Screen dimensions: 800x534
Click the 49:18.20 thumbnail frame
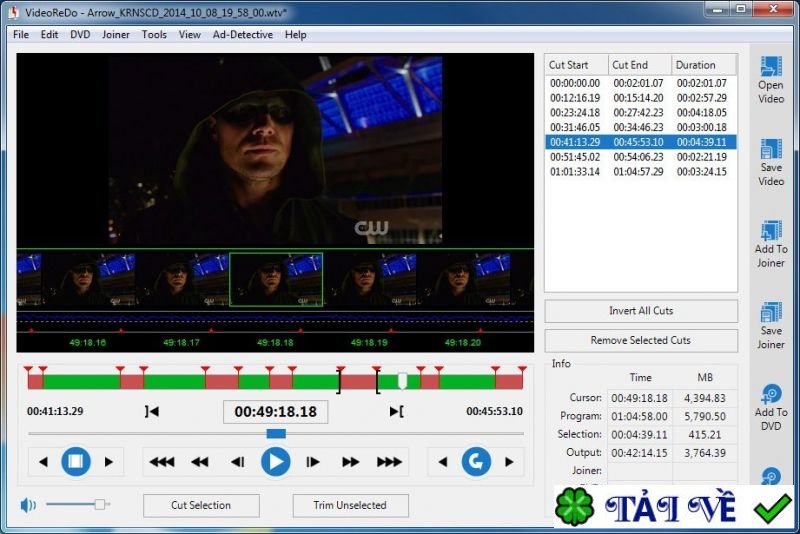(x=463, y=279)
